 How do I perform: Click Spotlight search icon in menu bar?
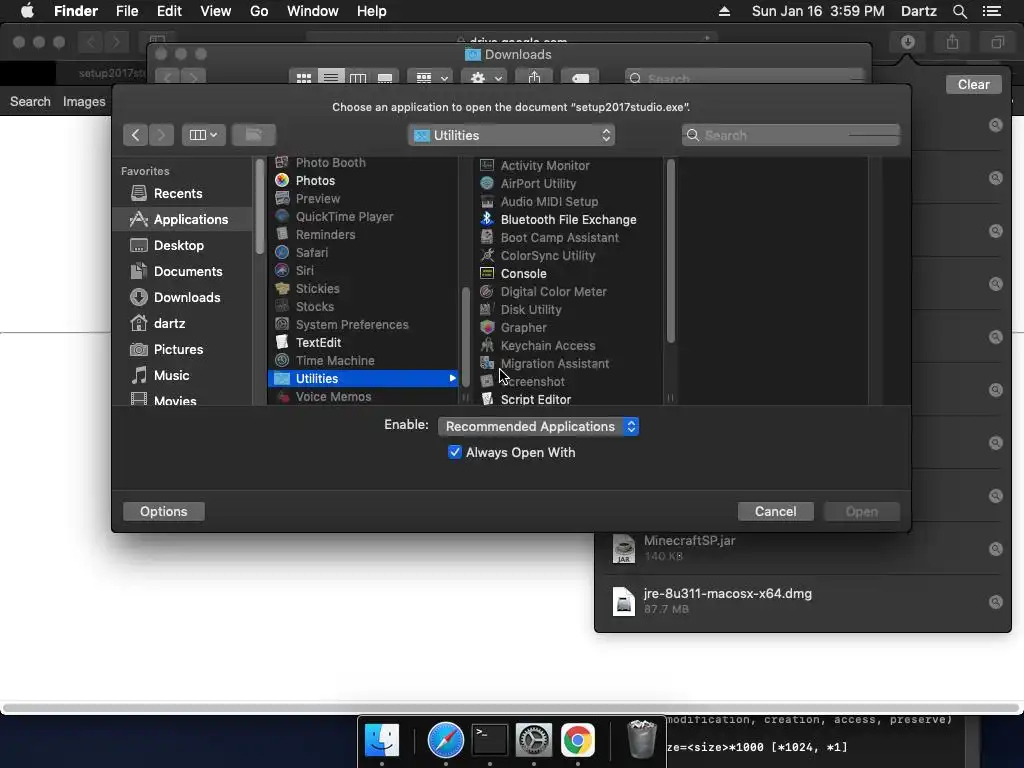coord(959,11)
